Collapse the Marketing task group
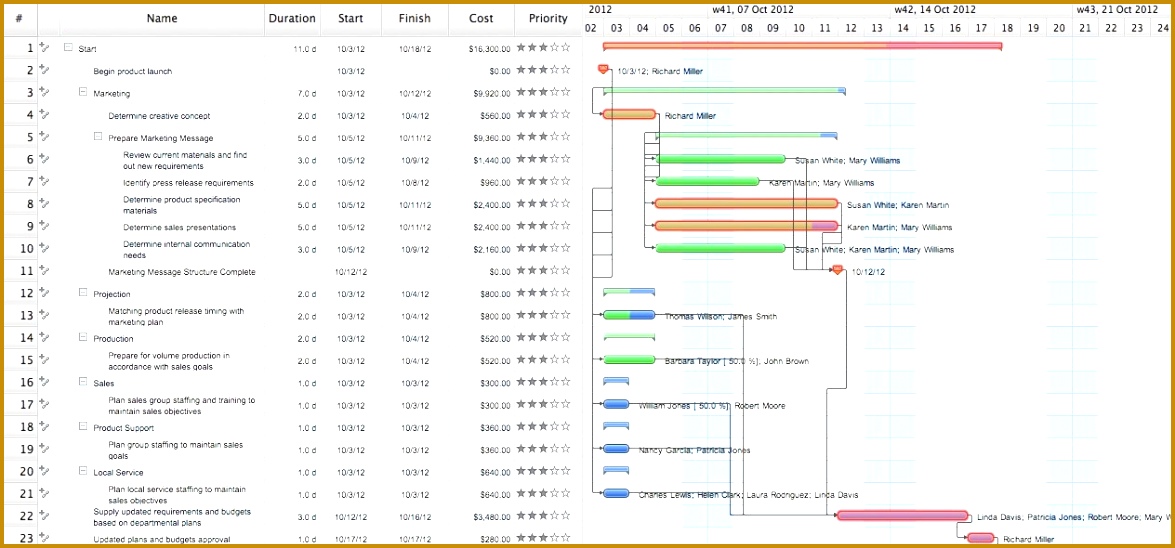 tap(83, 92)
